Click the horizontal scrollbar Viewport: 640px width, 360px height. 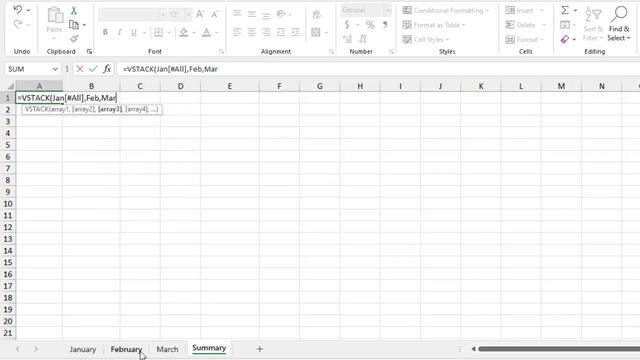pos(559,349)
